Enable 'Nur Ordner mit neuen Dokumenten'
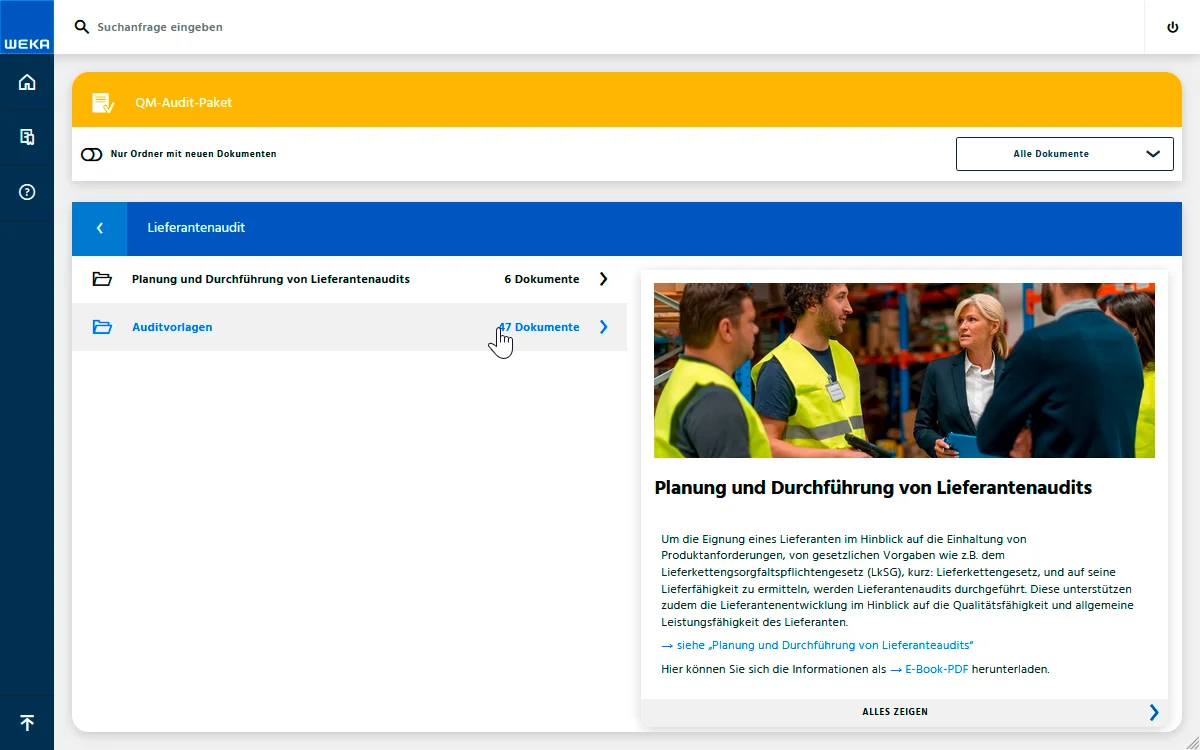Screen dimensions: 1200x750 [91, 154]
